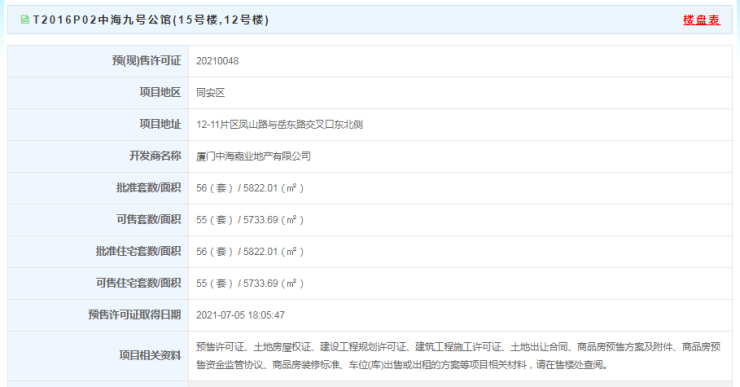Open the 楼盘表 link
This screenshot has height=387, width=740.
tap(701, 20)
